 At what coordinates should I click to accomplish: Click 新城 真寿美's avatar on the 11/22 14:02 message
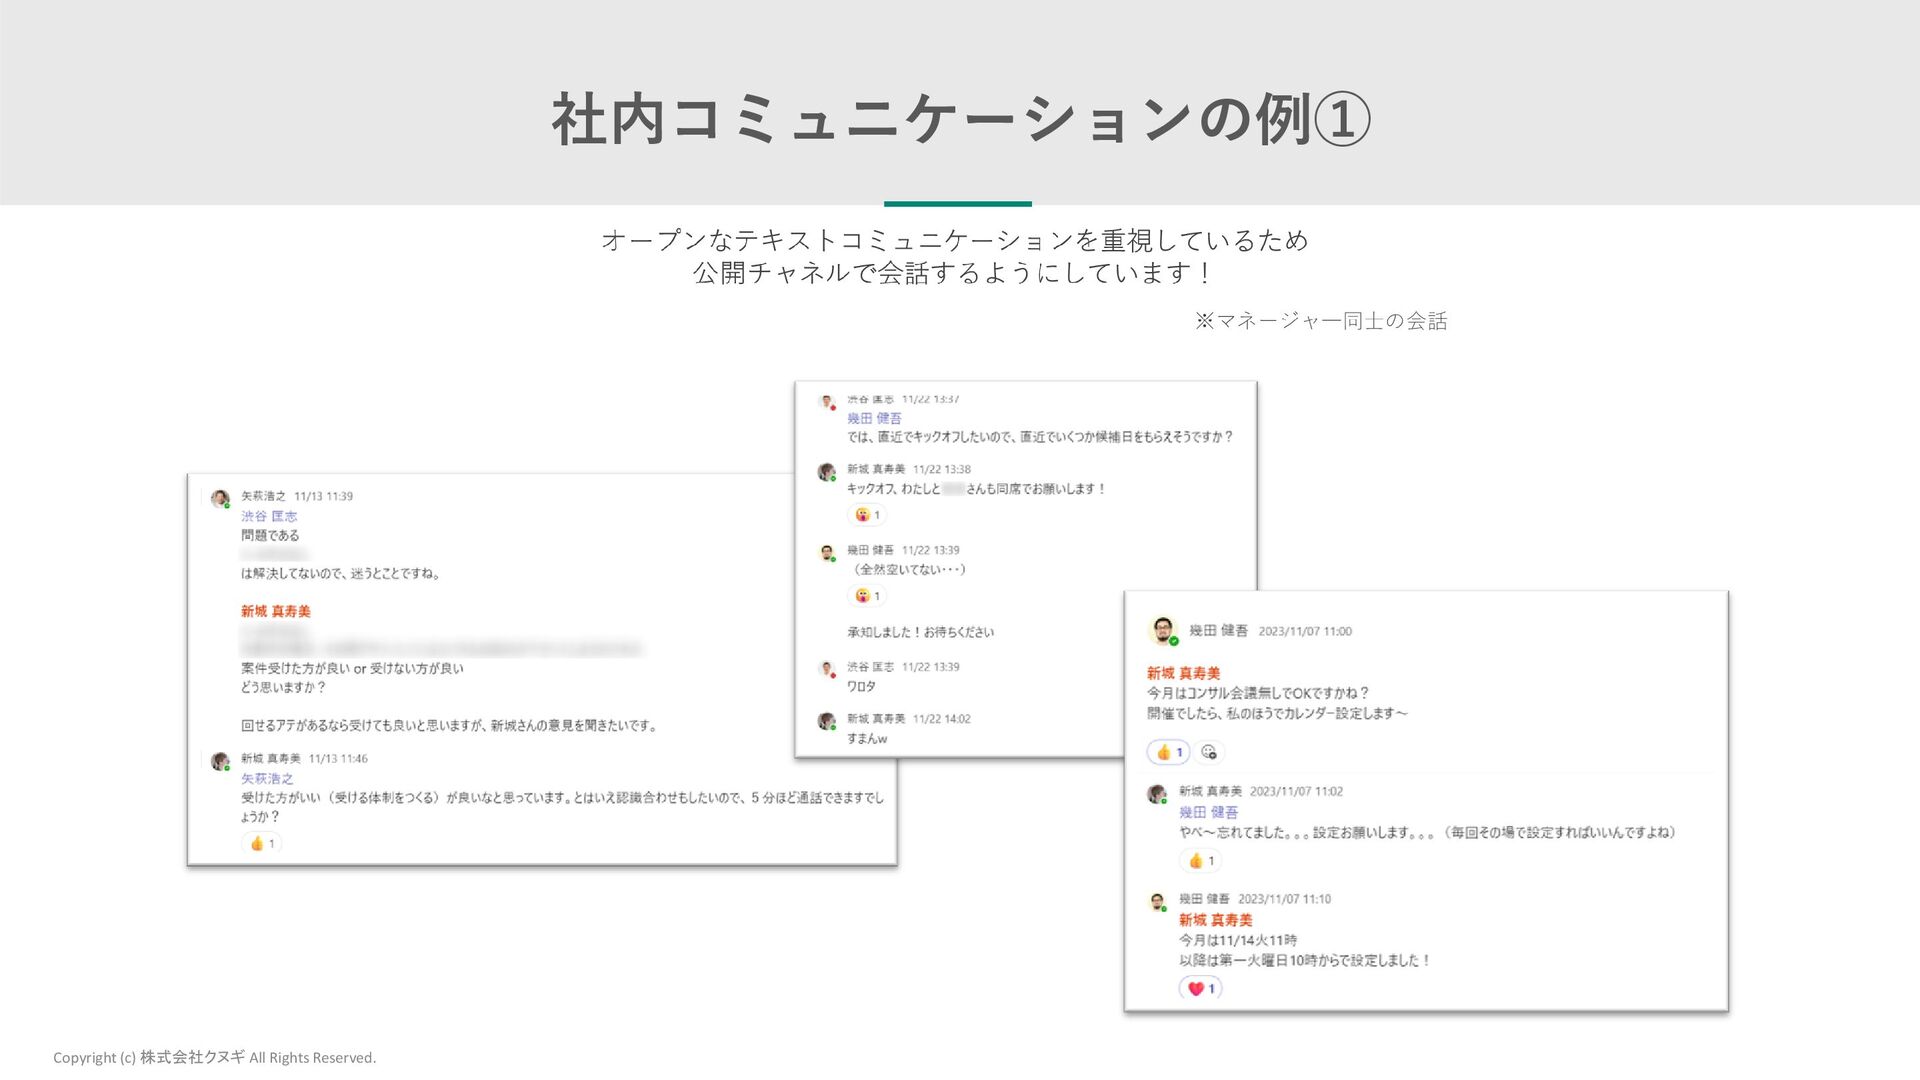tap(826, 721)
